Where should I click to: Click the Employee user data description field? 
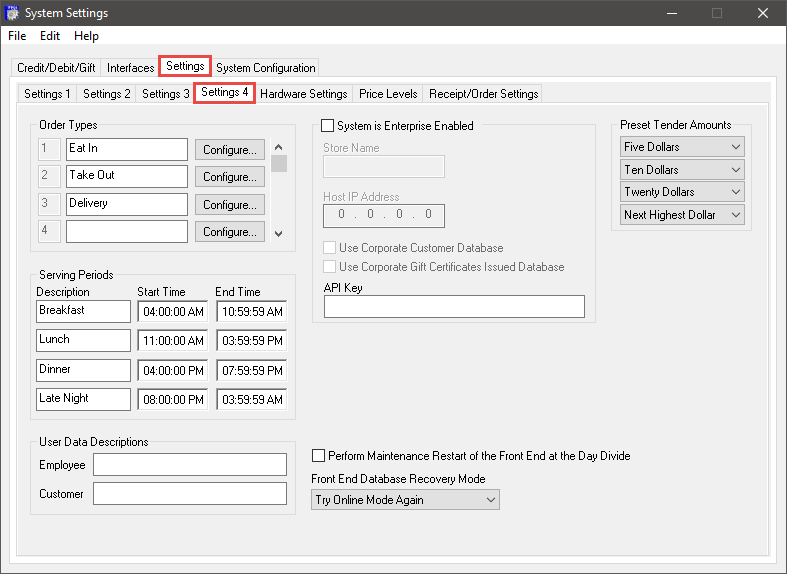point(189,465)
